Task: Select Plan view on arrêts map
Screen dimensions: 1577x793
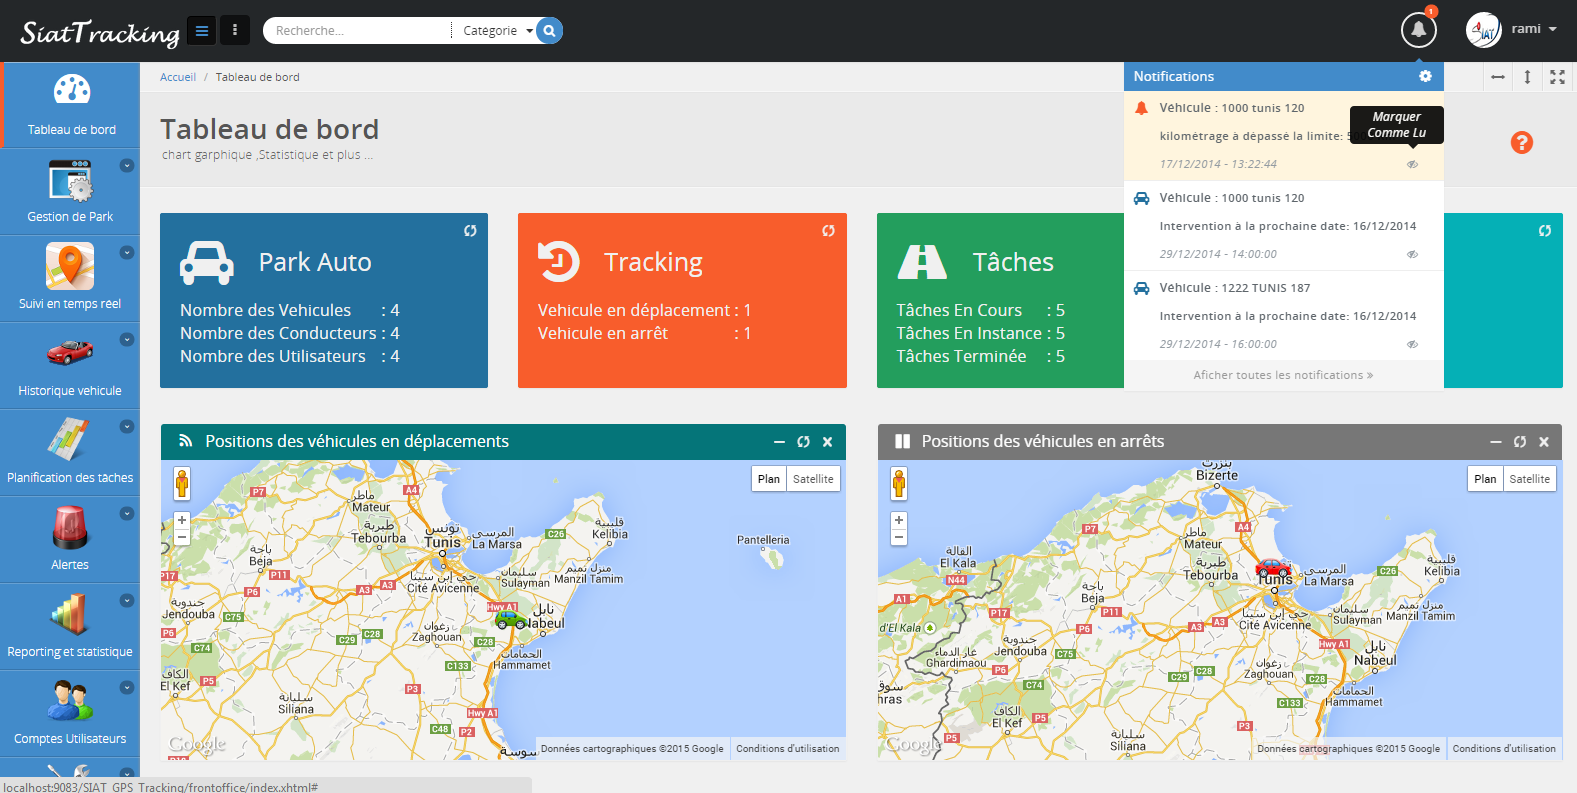Action: (x=1485, y=479)
